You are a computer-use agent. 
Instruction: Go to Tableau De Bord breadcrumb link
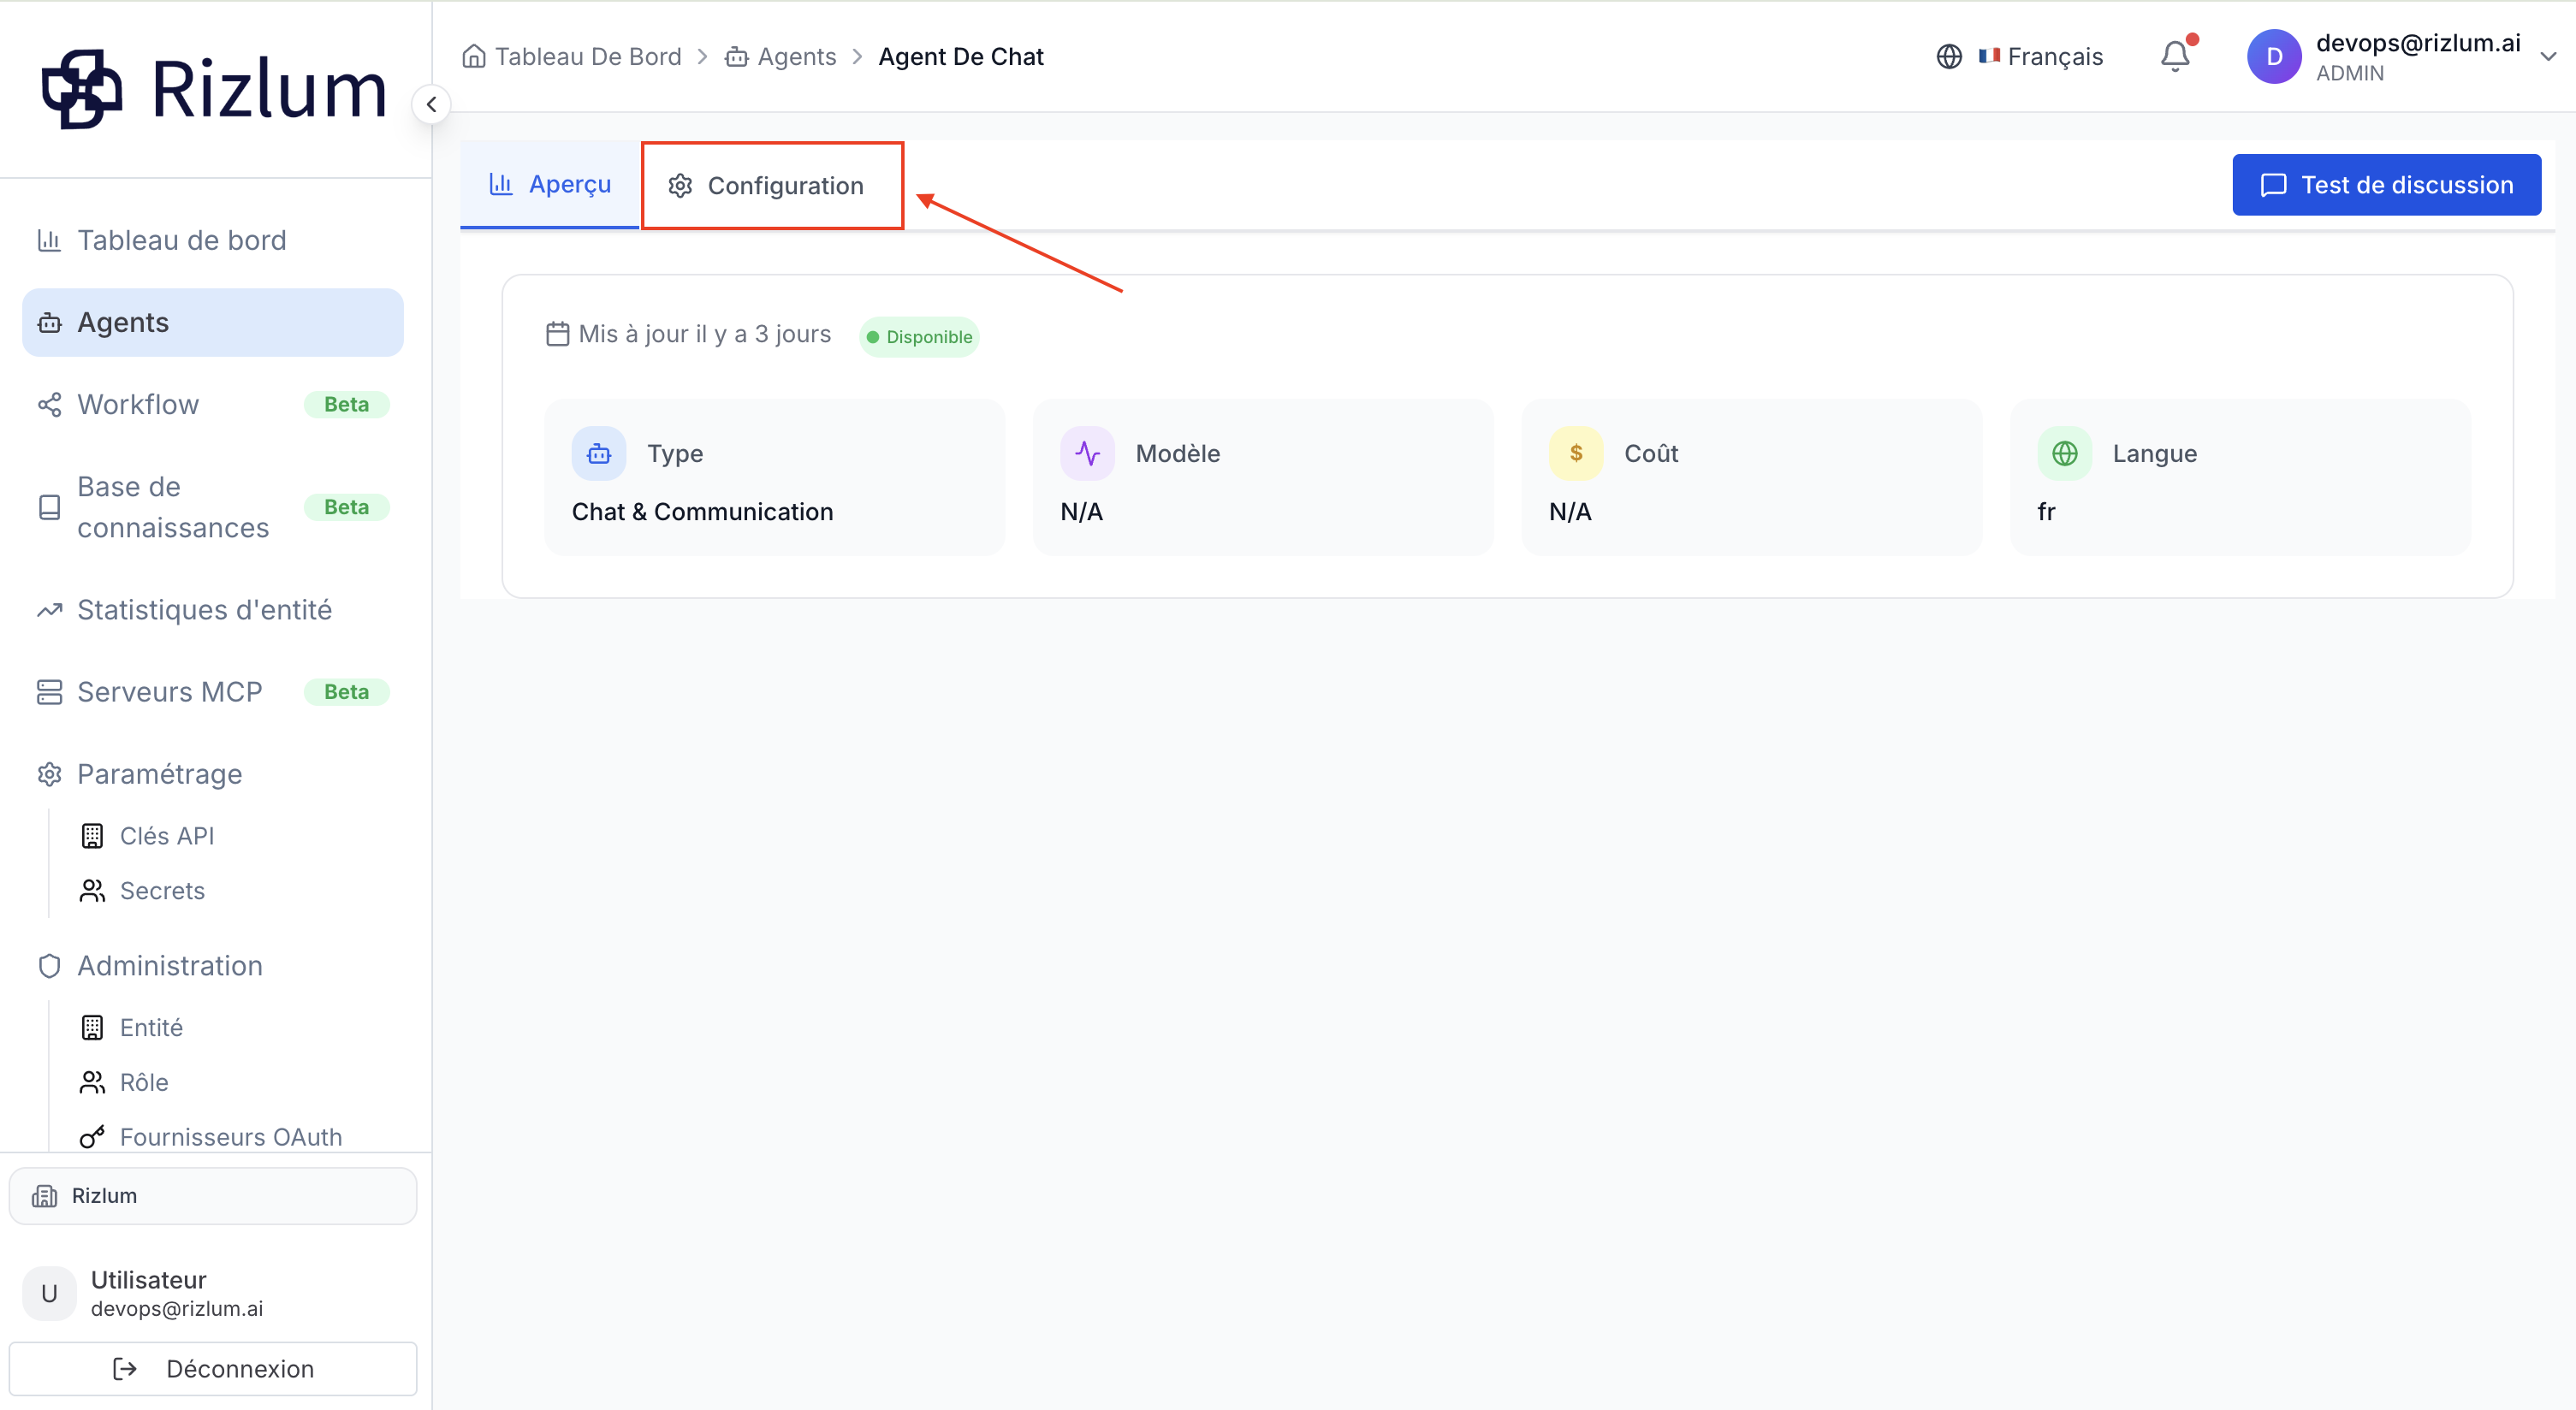click(x=588, y=56)
